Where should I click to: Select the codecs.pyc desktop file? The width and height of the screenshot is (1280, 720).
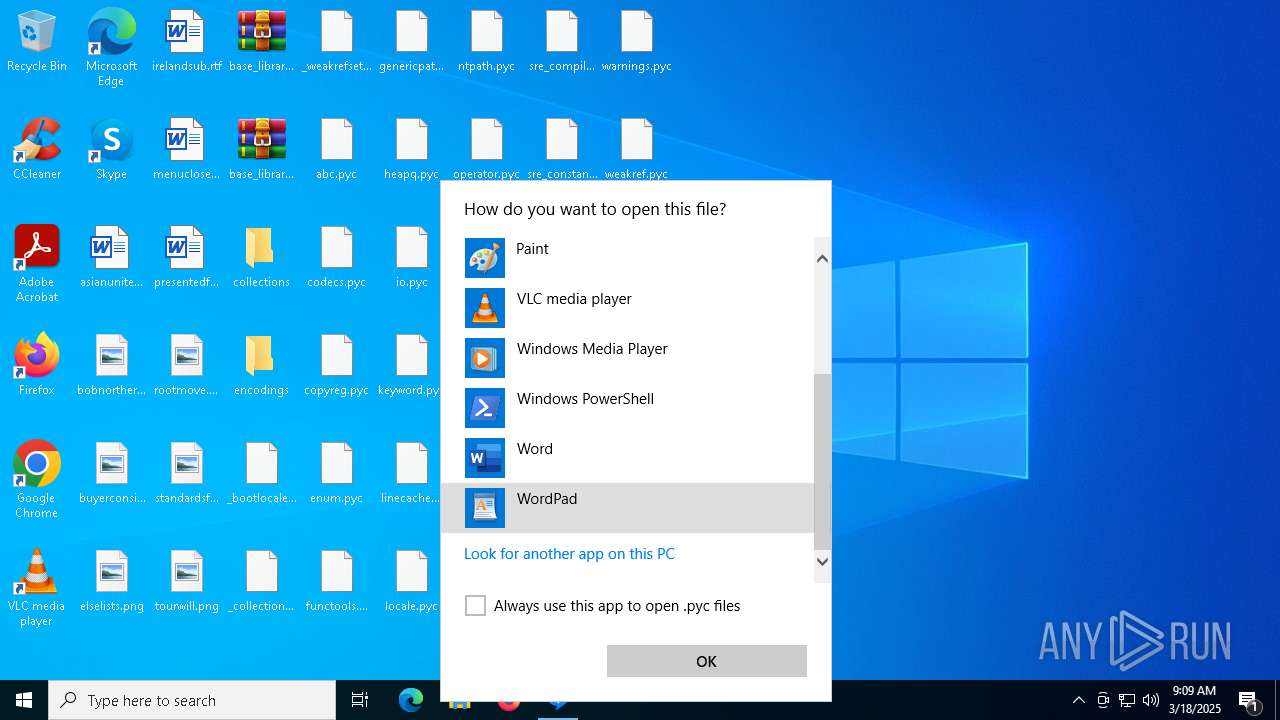pyautogui.click(x=337, y=258)
